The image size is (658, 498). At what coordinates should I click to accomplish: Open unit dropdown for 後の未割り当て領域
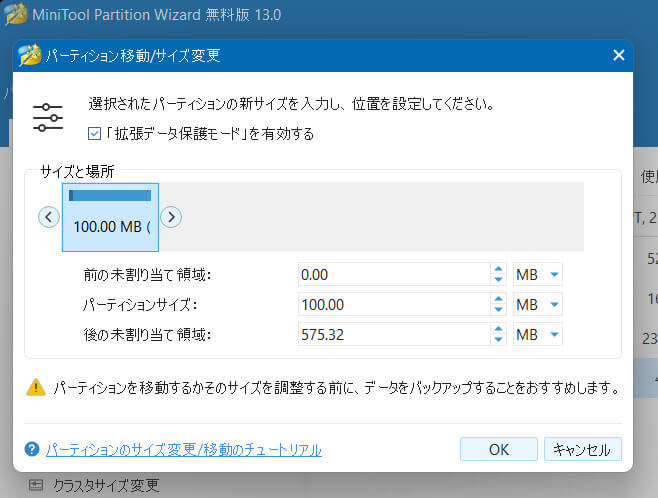553,334
